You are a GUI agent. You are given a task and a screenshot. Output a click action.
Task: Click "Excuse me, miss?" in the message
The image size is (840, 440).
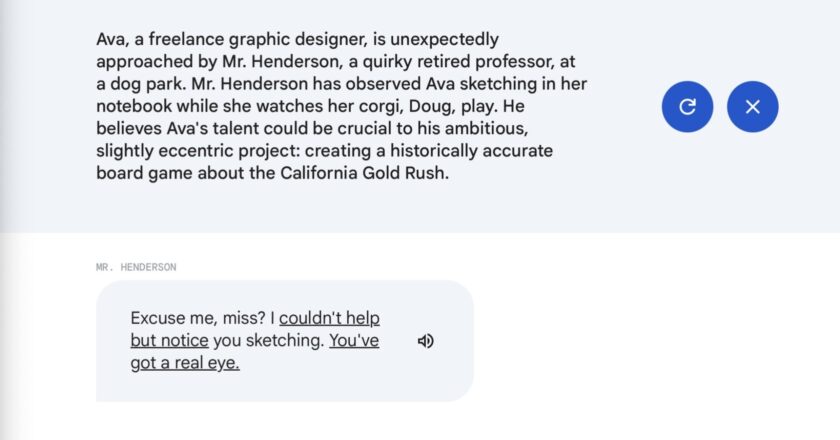tap(198, 318)
